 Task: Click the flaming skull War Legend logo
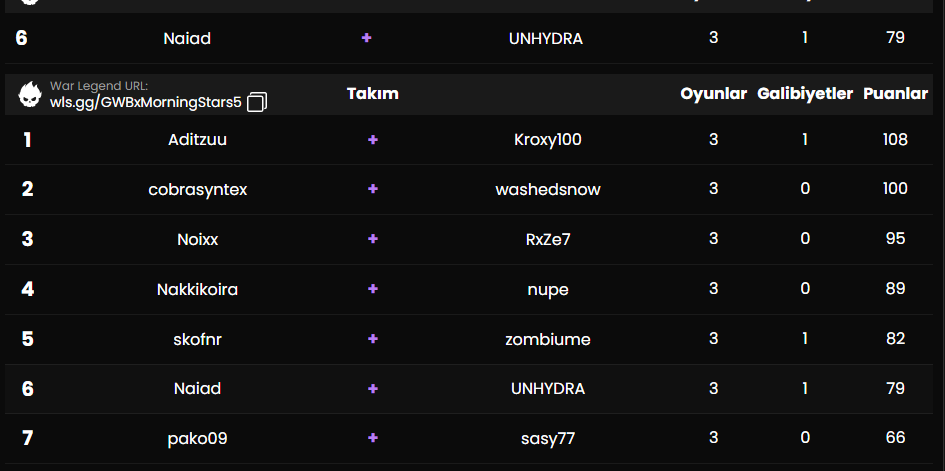pos(30,95)
